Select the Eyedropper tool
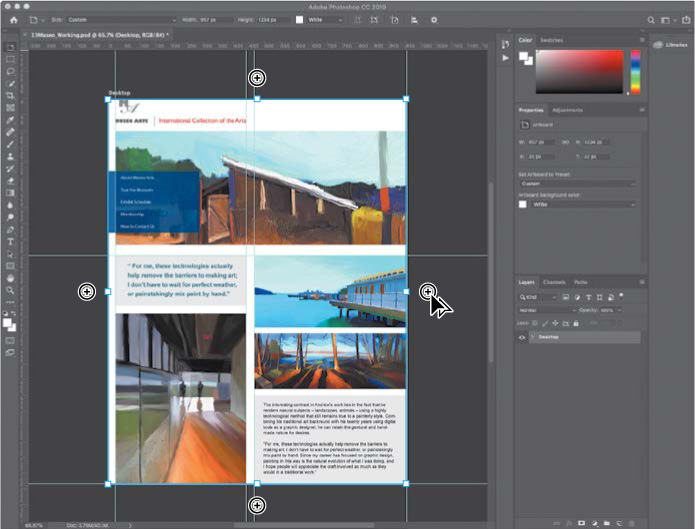This screenshot has height=529, width=695. (10, 119)
